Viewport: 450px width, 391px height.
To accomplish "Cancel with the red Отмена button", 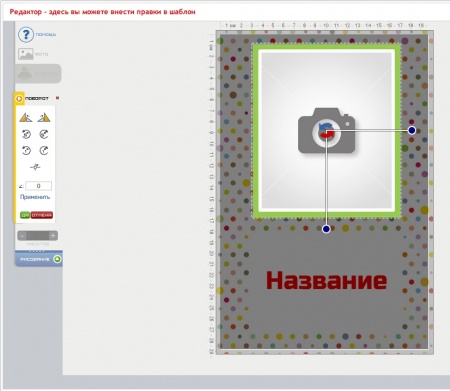I will 42,215.
